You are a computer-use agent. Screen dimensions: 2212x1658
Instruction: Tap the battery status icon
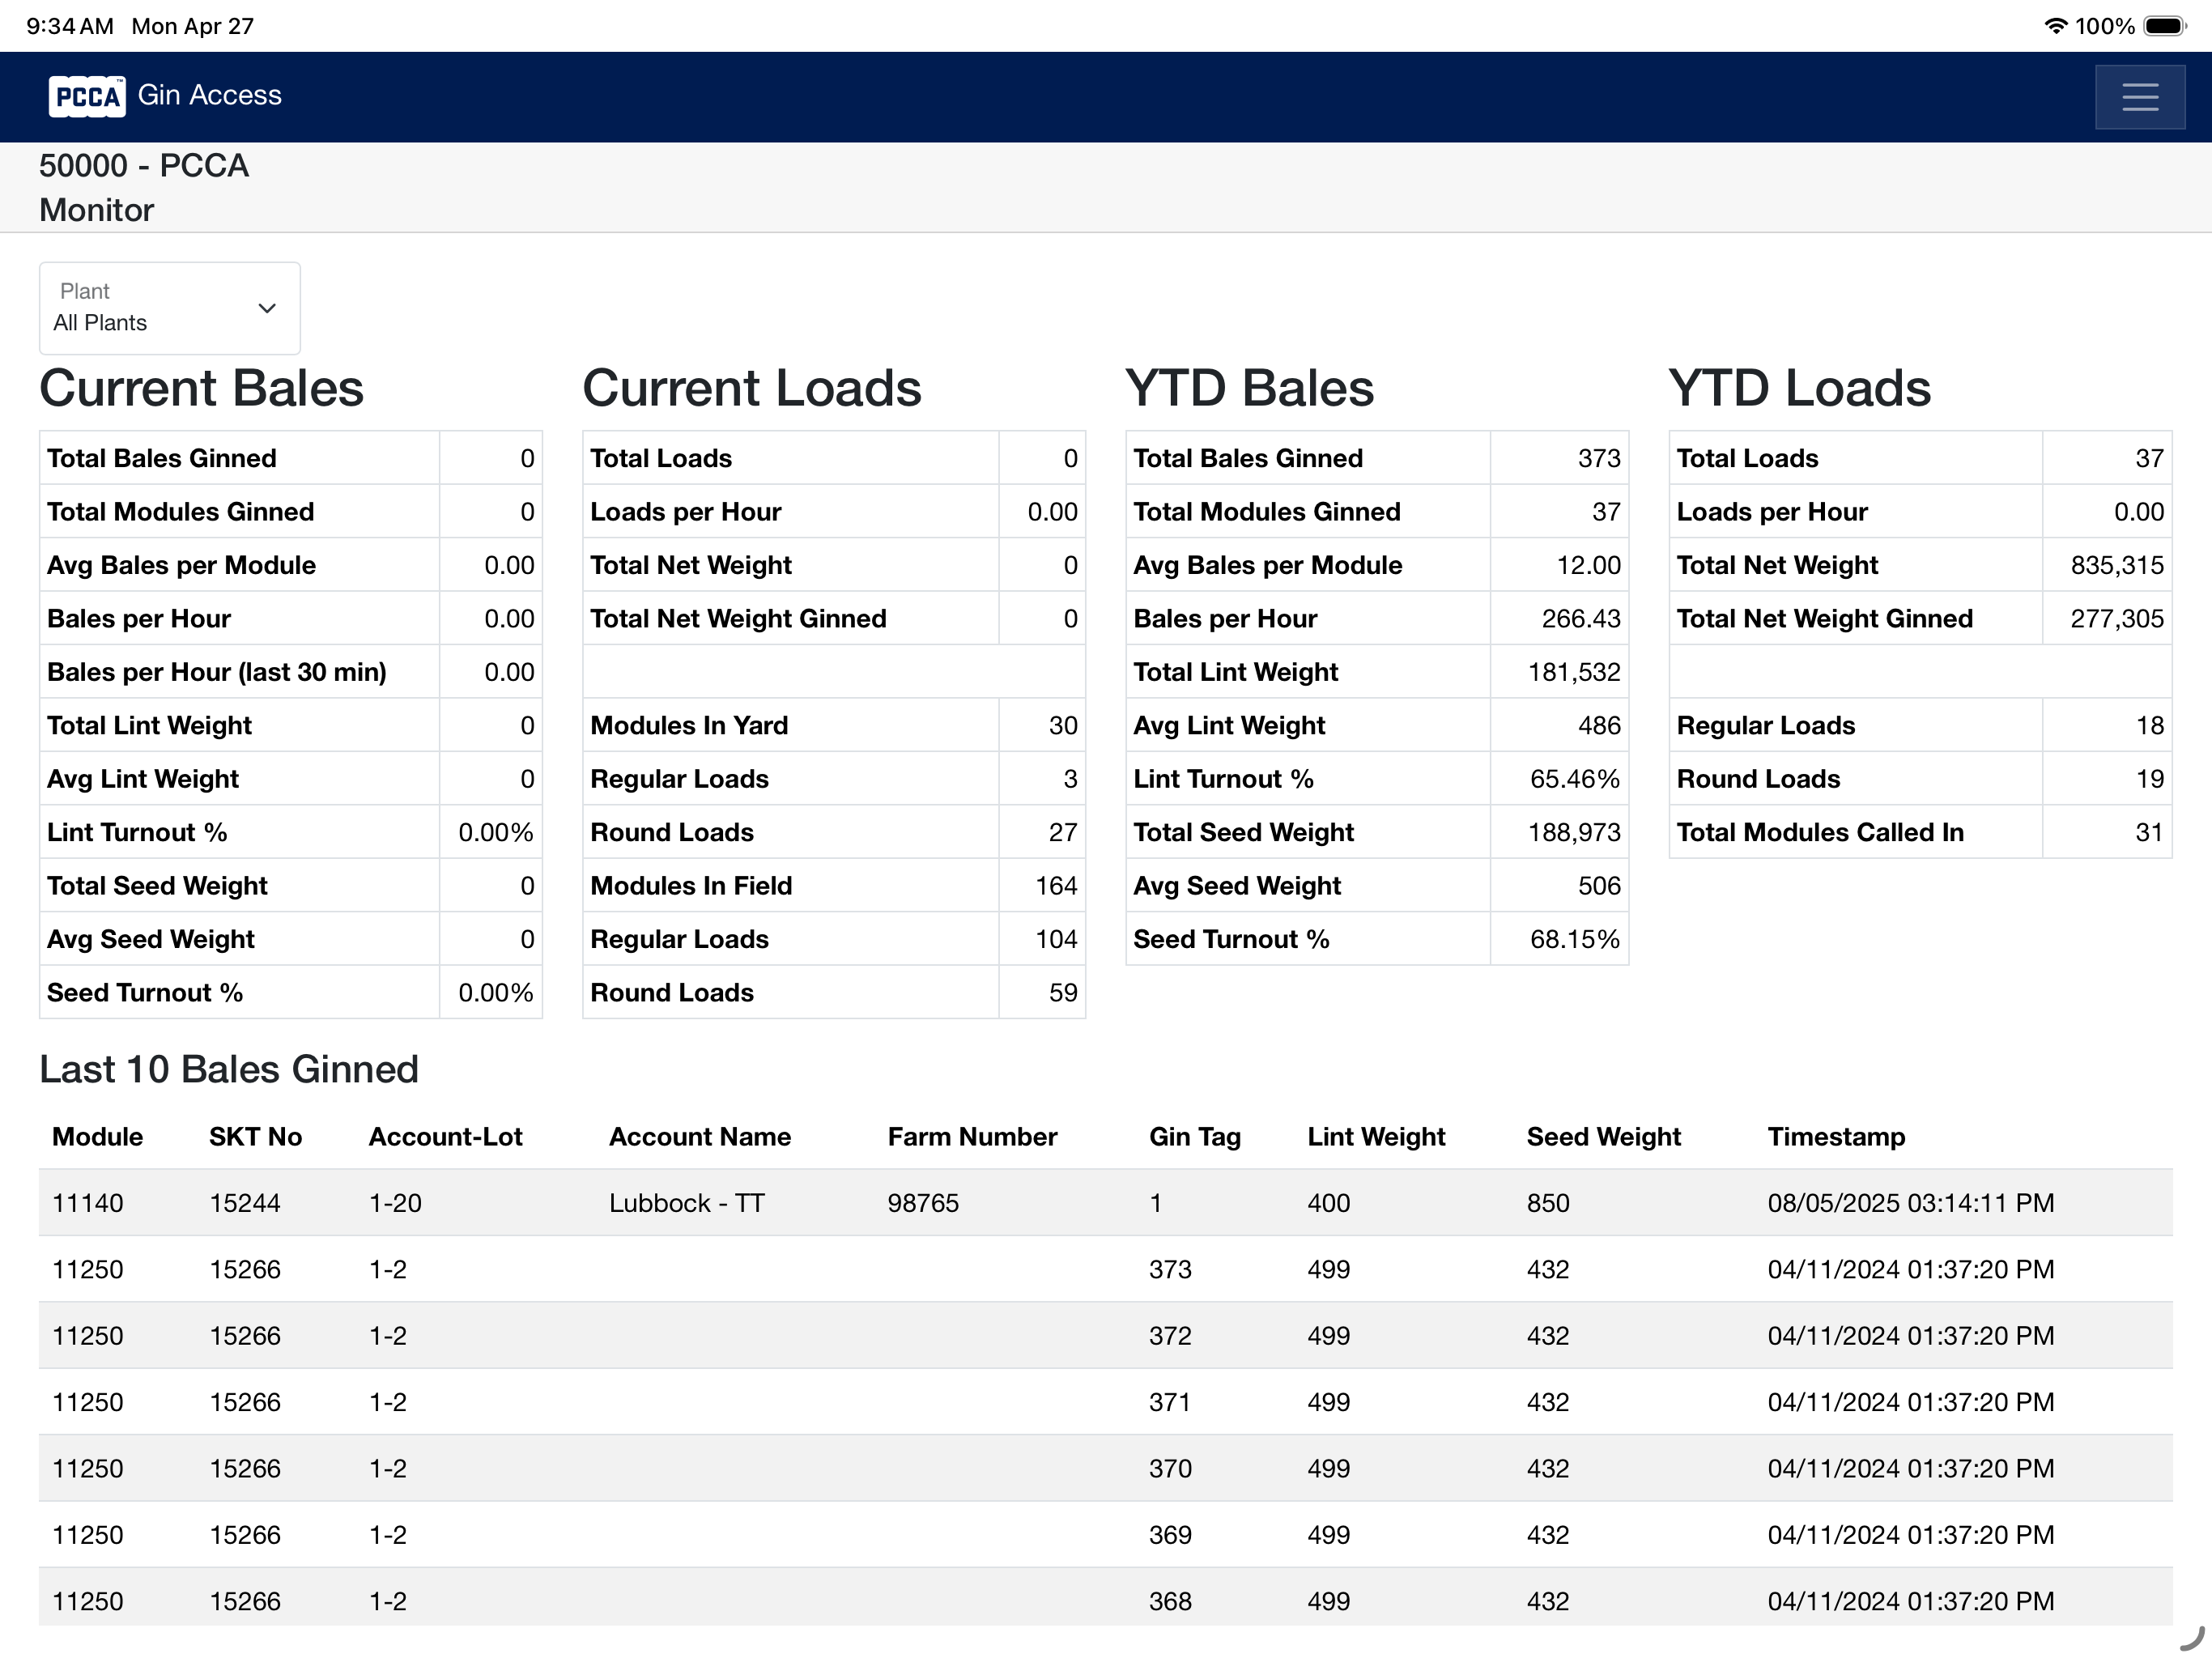point(2165,26)
